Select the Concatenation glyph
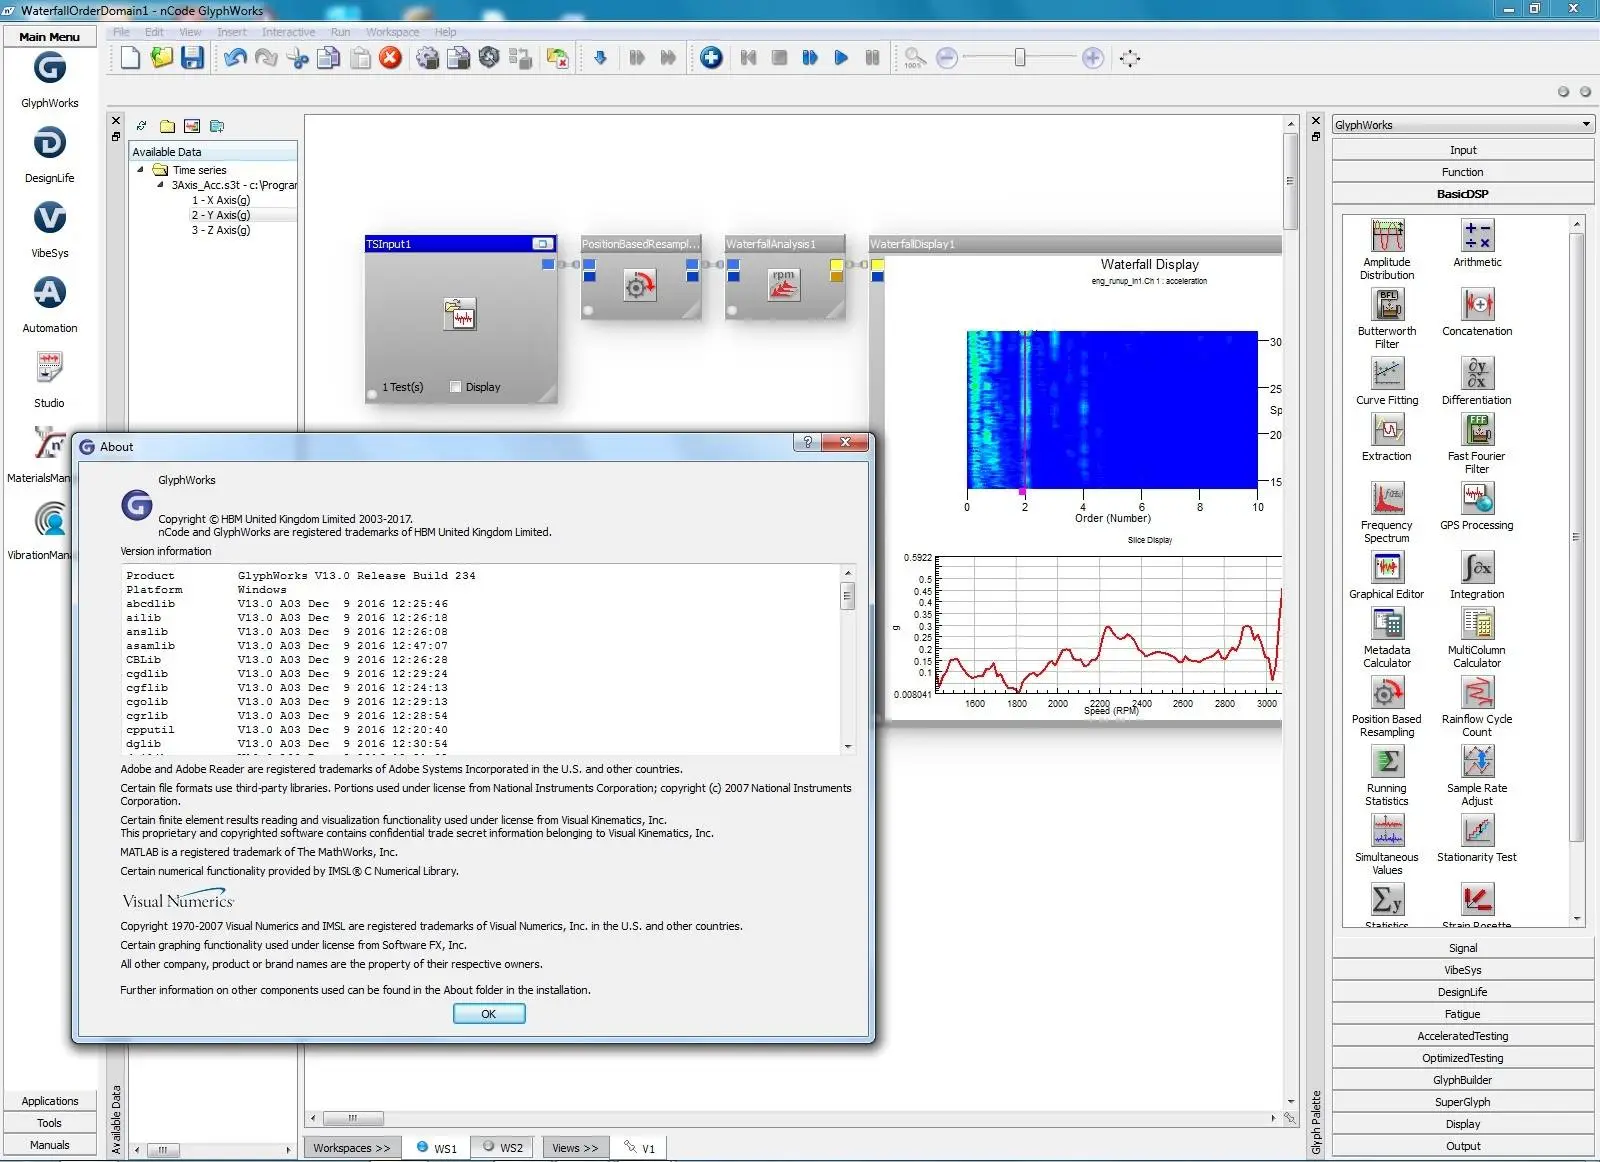 click(x=1477, y=312)
